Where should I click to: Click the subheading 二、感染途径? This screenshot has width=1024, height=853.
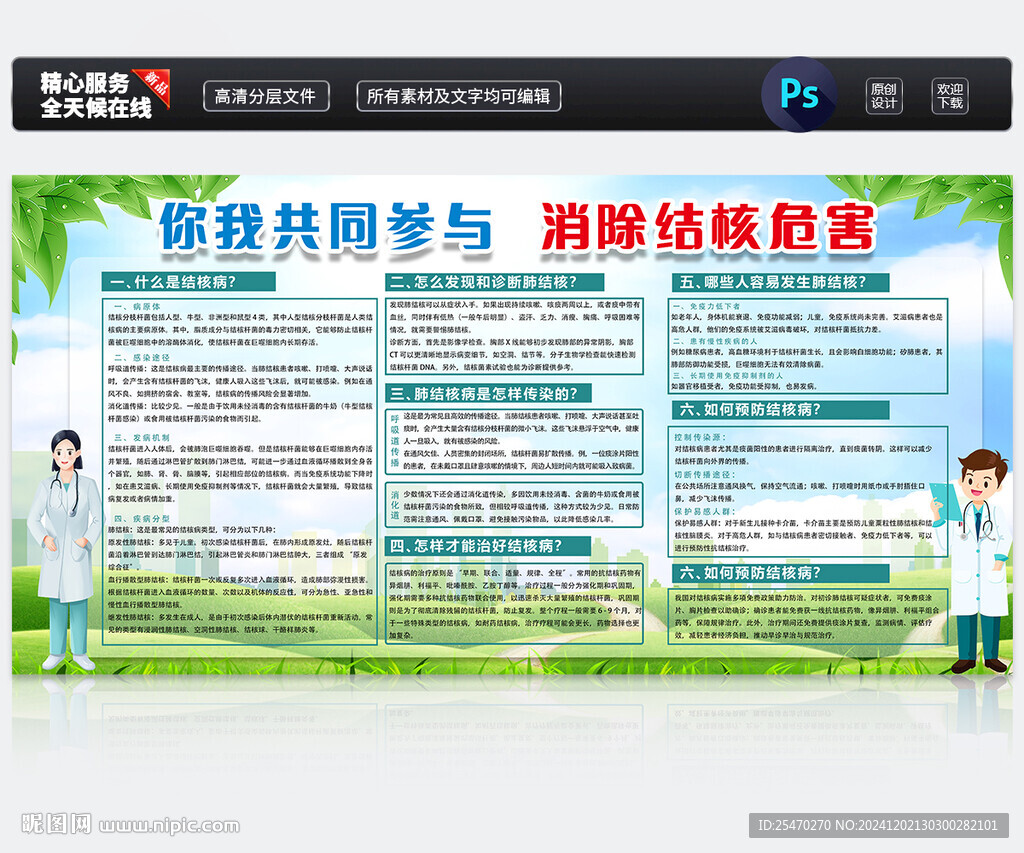[x=142, y=358]
